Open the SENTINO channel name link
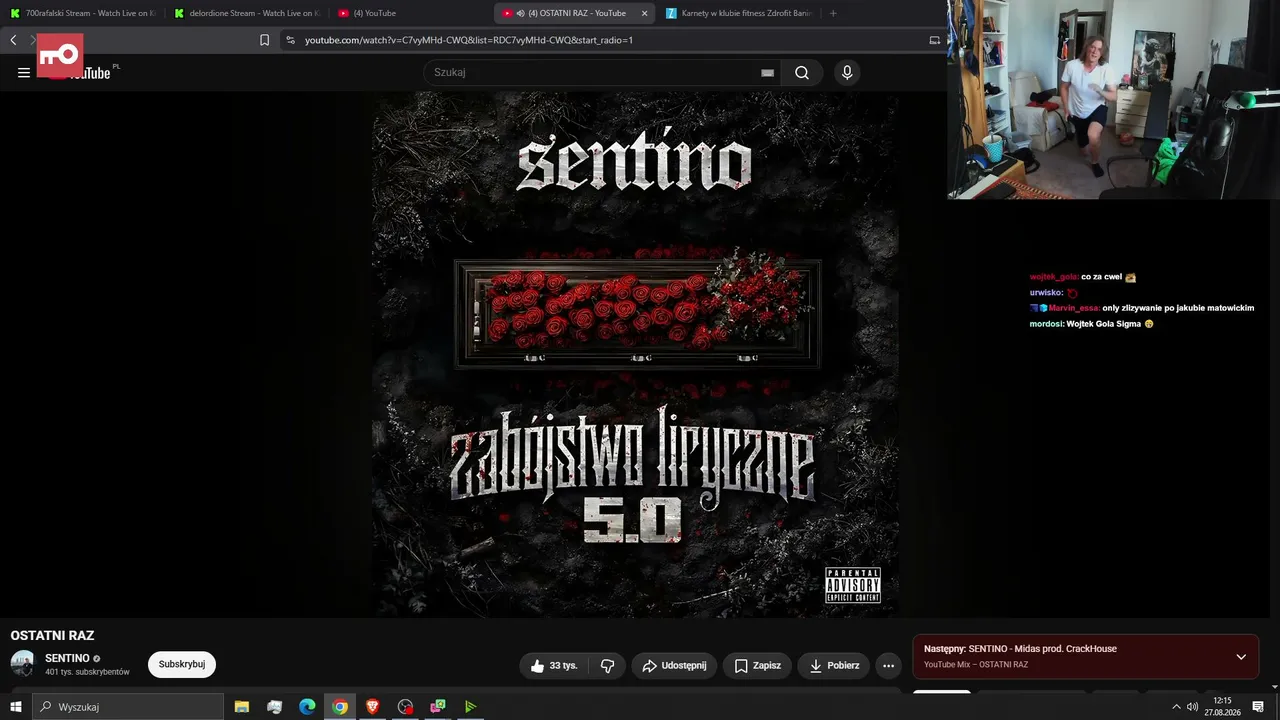Image resolution: width=1280 pixels, height=720 pixels. click(x=67, y=658)
